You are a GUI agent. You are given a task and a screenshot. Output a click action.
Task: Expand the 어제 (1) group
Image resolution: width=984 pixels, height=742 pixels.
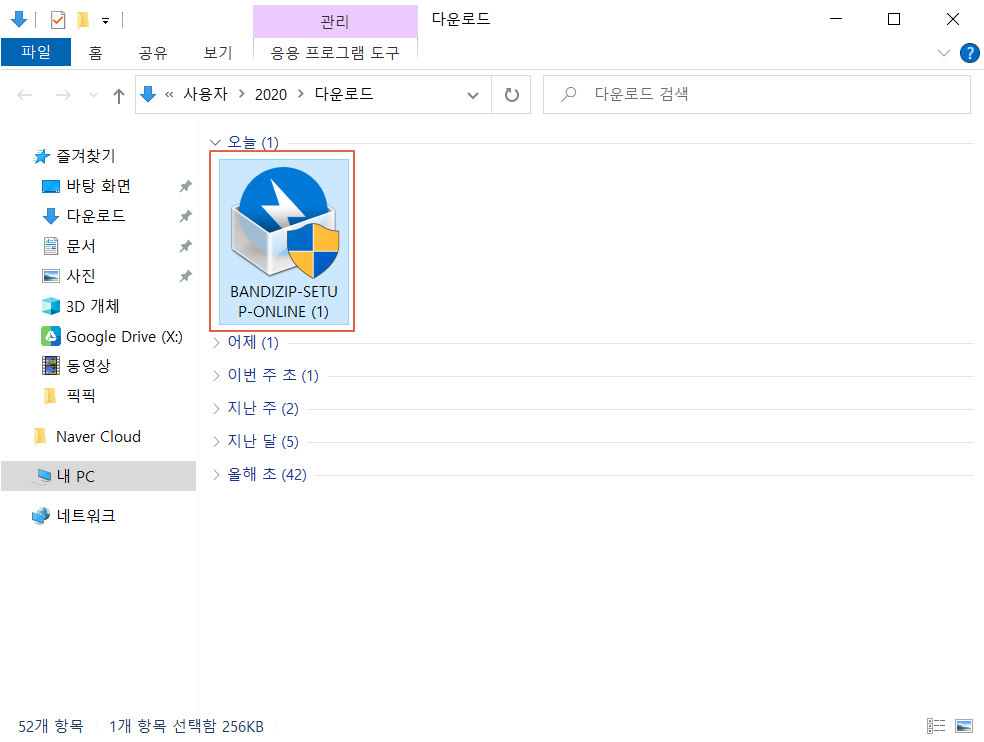coord(216,342)
